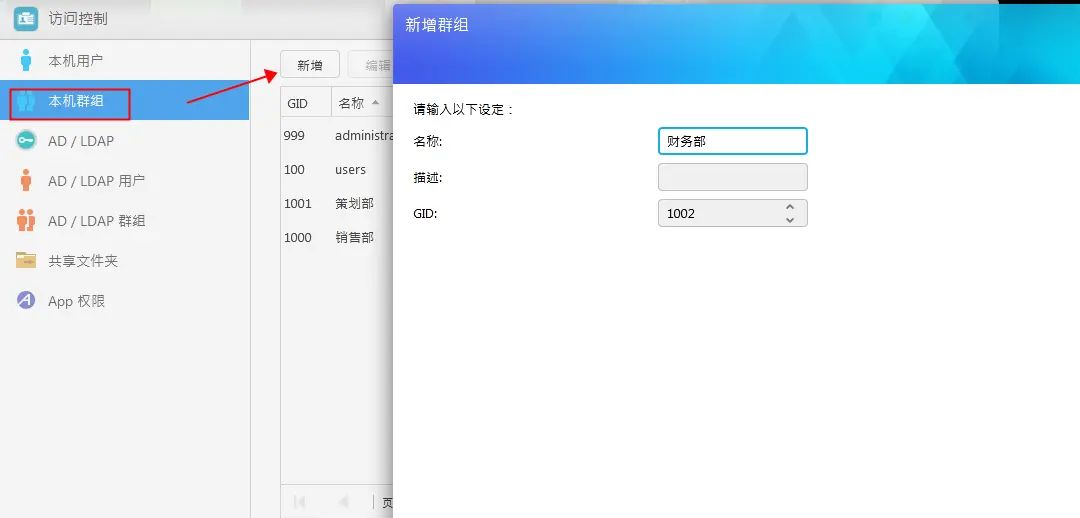This screenshot has width=1080, height=518.
Task: Select the 策划部 group row
Action: [x=337, y=203]
